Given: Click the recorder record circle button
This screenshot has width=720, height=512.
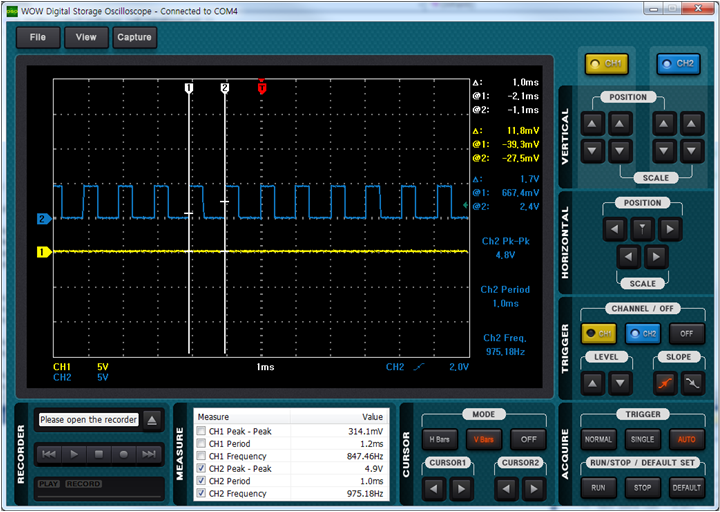Looking at the screenshot, I should coord(123,454).
